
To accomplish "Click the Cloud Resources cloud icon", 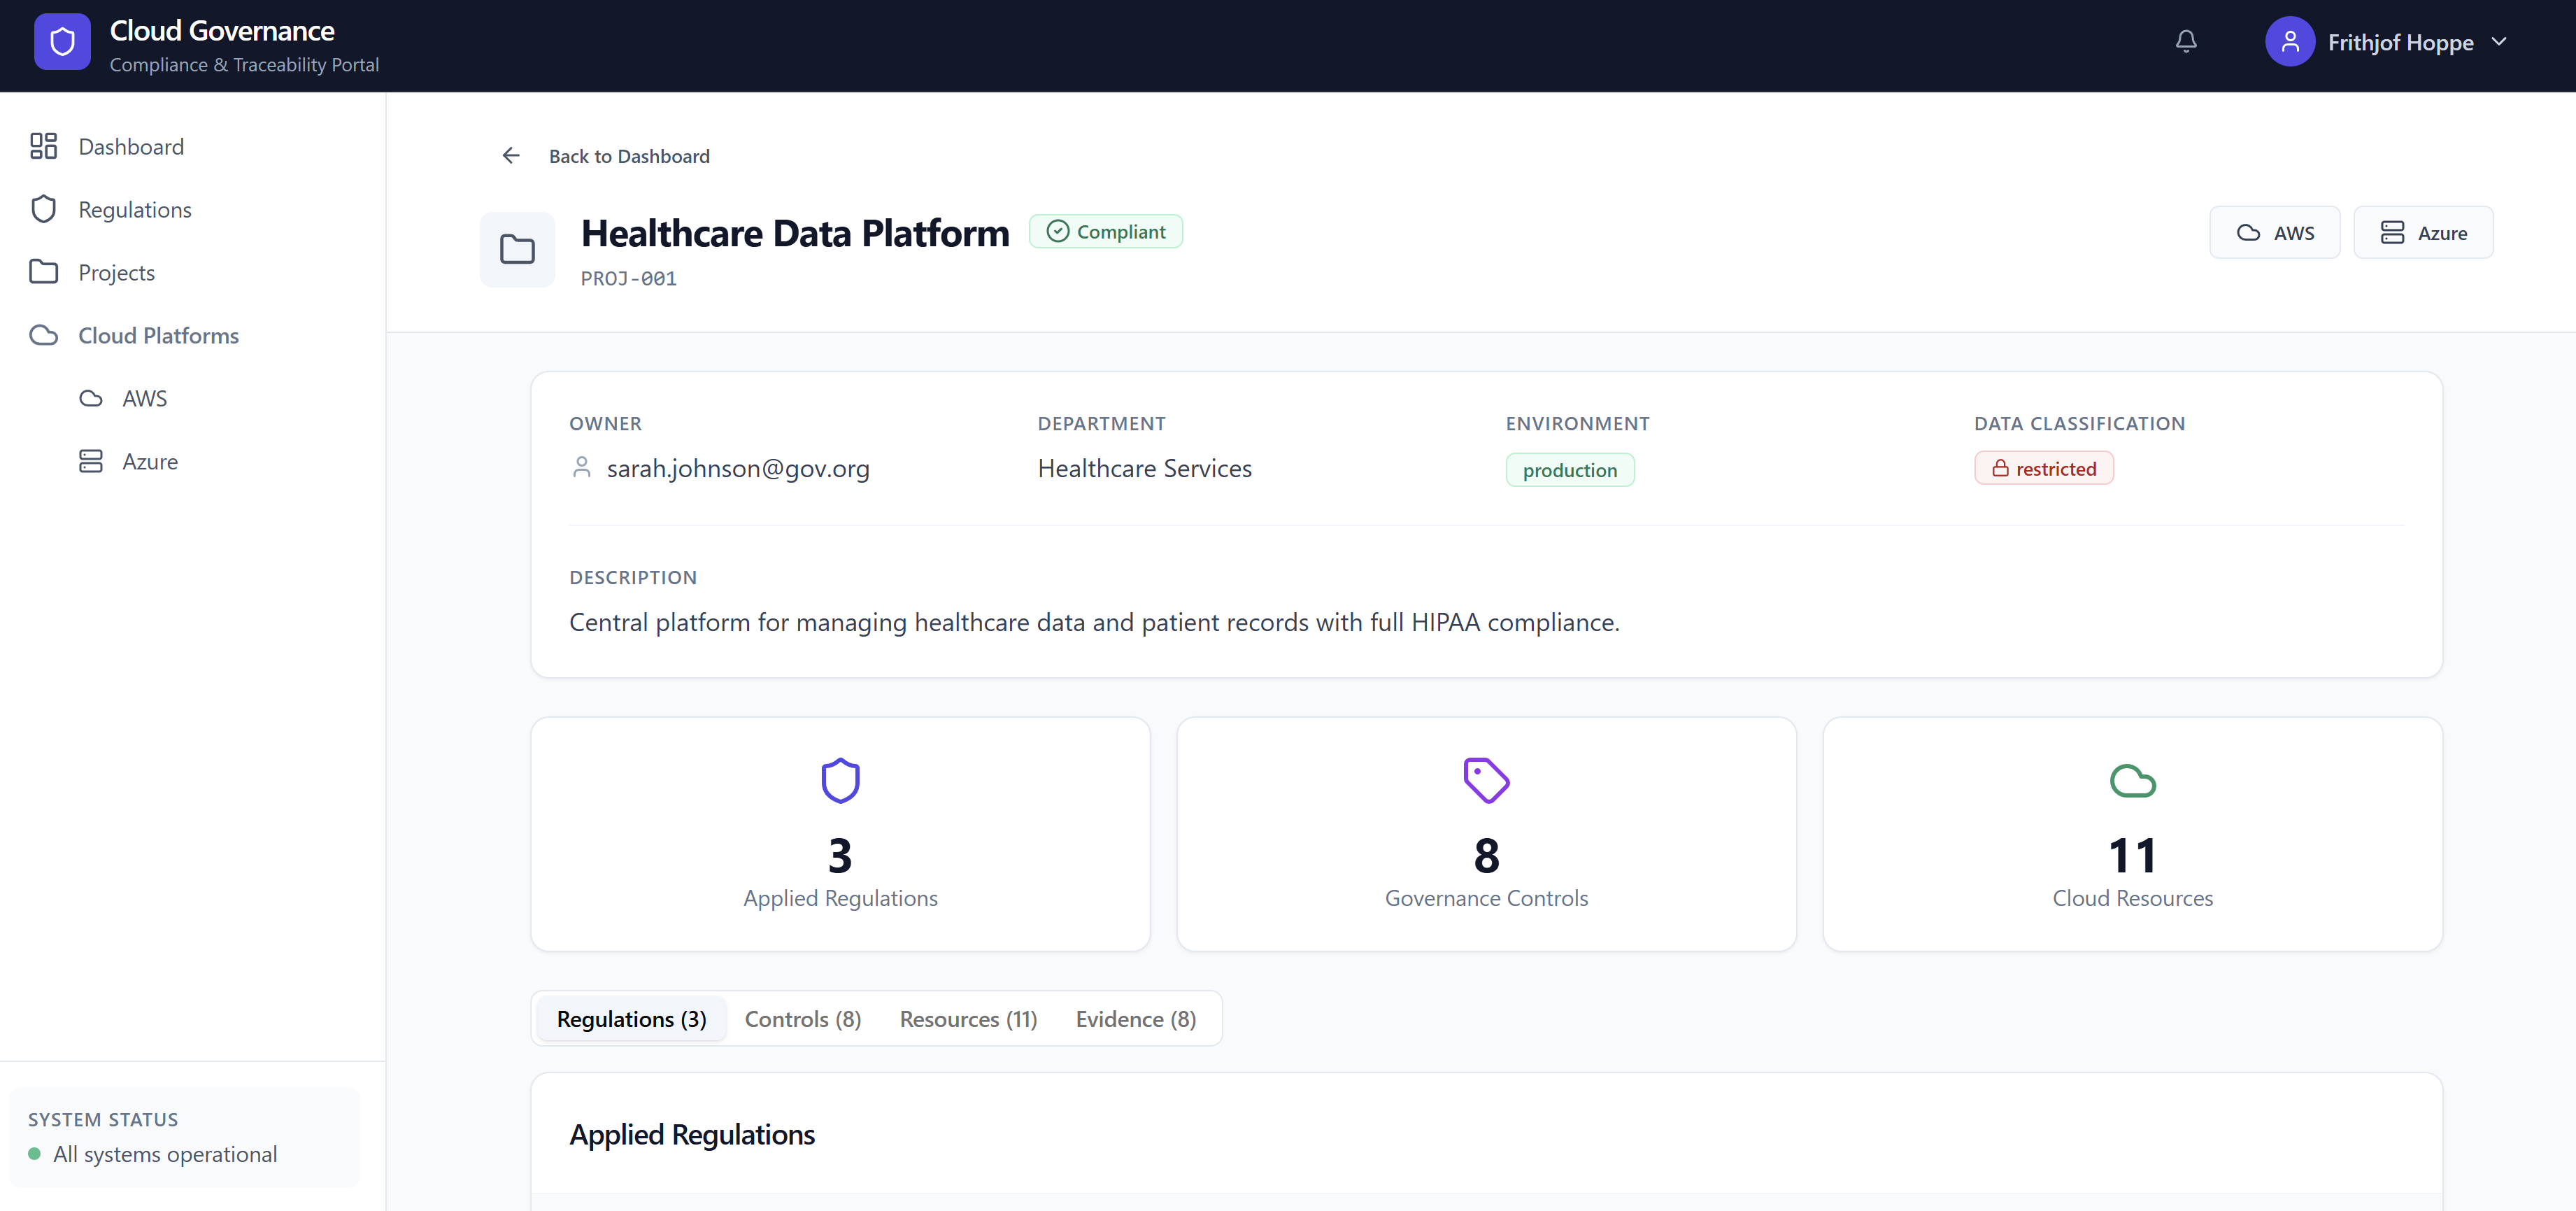I will click(x=2132, y=780).
